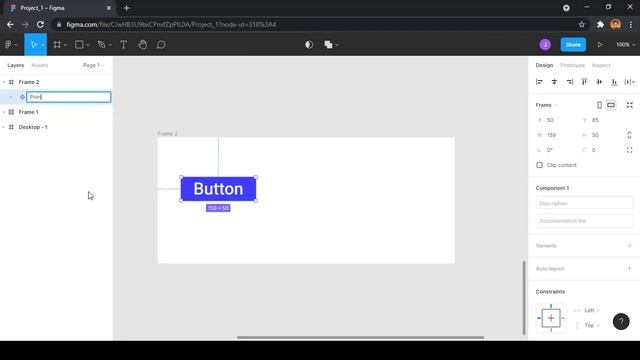
Task: Open Pen tool options dropdown arrow
Action: point(110,45)
